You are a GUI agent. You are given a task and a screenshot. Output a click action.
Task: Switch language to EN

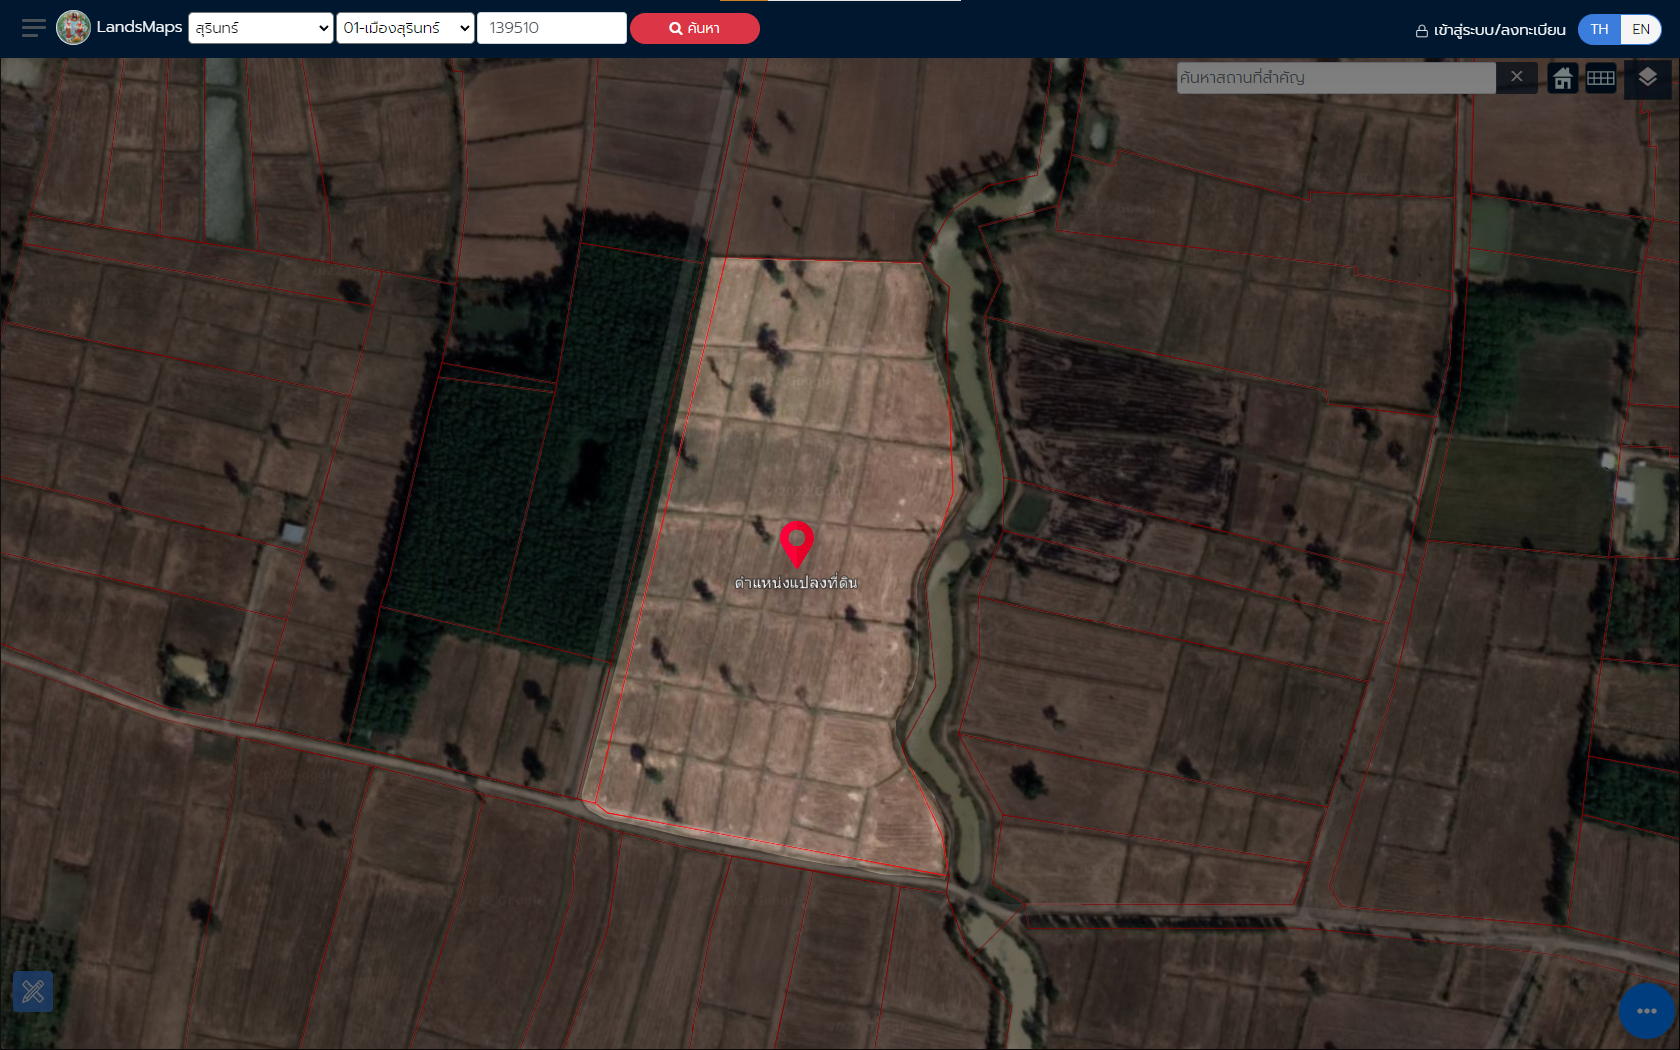[x=1641, y=29]
